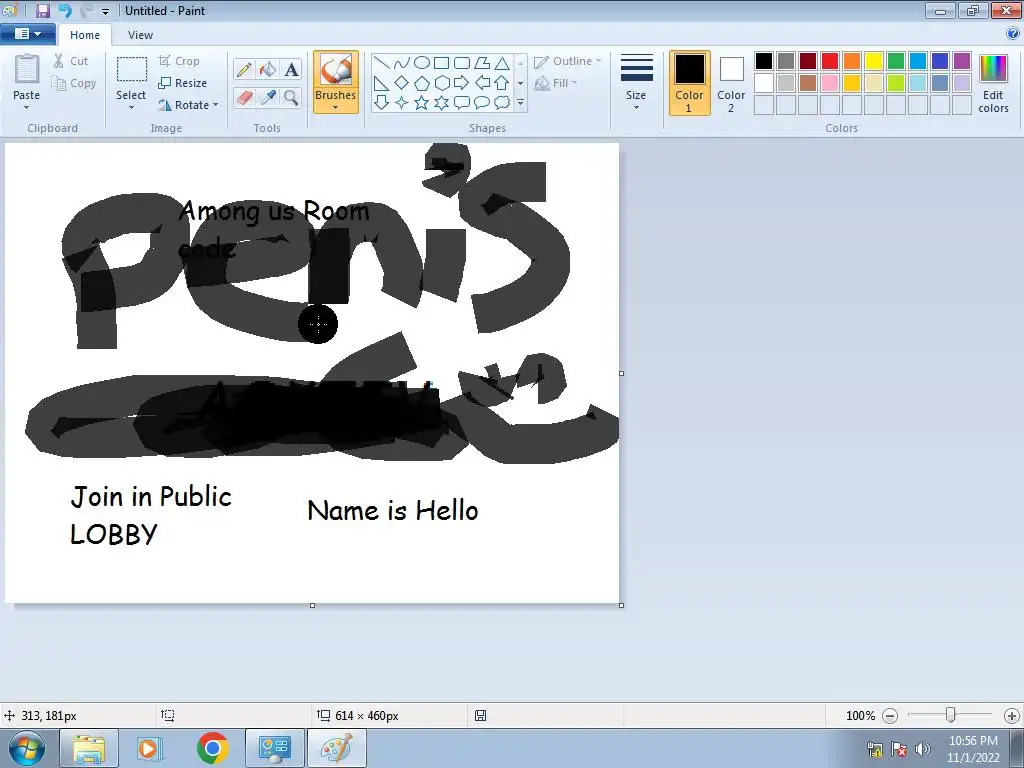
Task: Click the volume speaker tray icon
Action: [923, 749]
